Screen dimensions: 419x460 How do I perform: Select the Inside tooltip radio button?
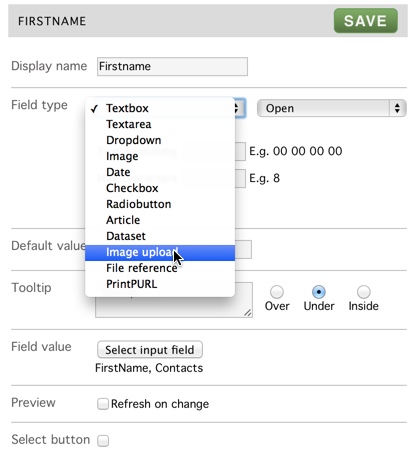click(364, 292)
